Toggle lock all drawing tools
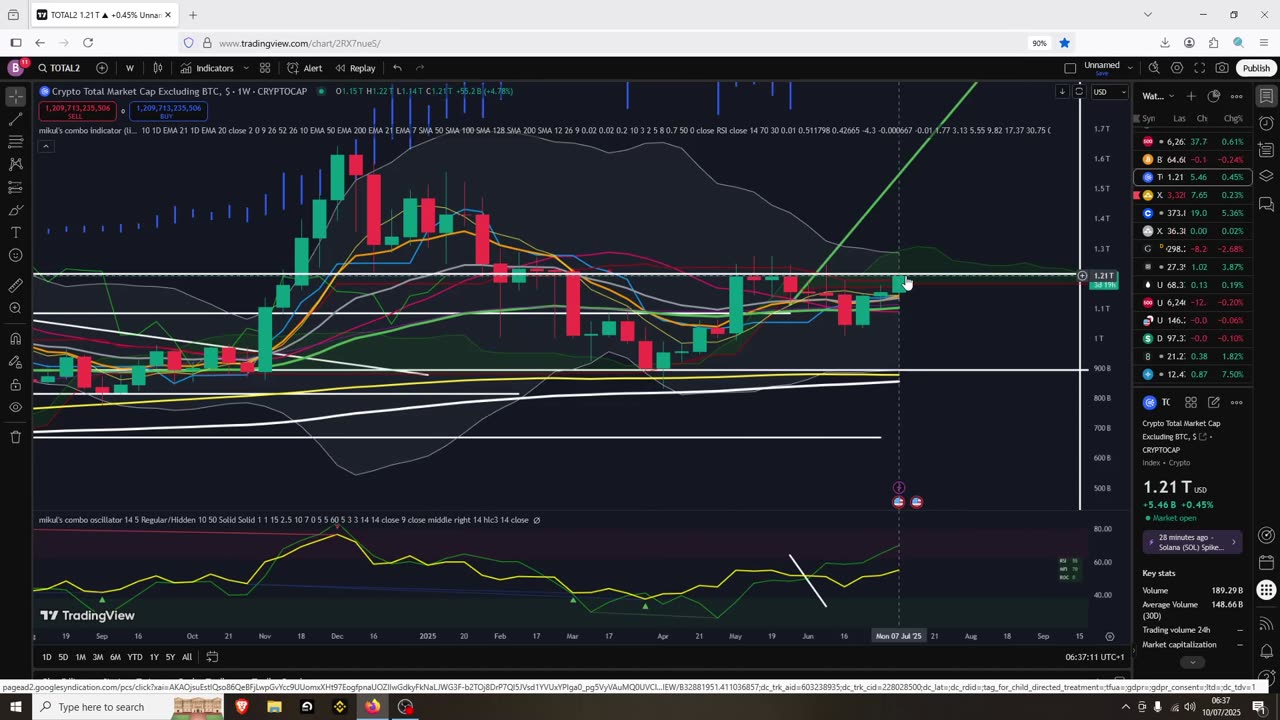Viewport: 1280px width, 720px height. tap(15, 384)
